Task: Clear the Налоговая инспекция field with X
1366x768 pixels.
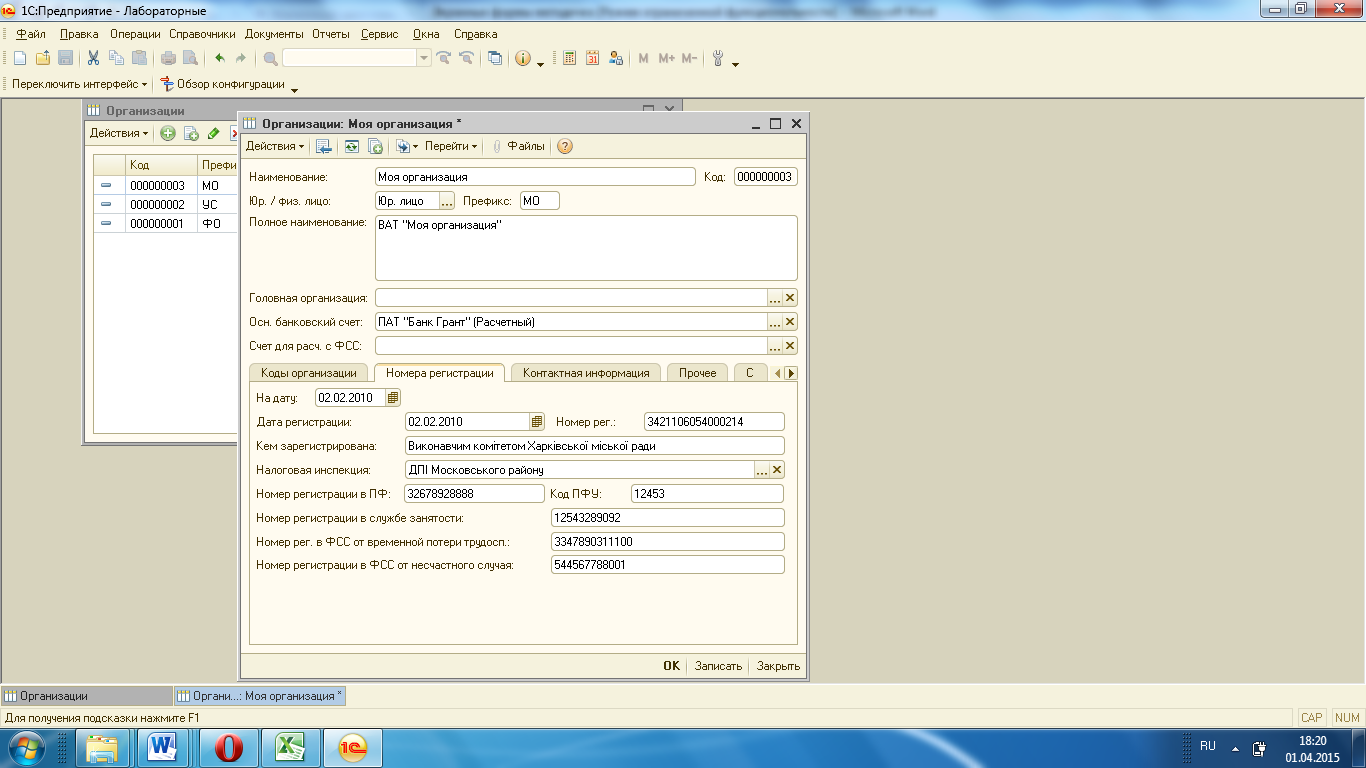Action: point(776,470)
